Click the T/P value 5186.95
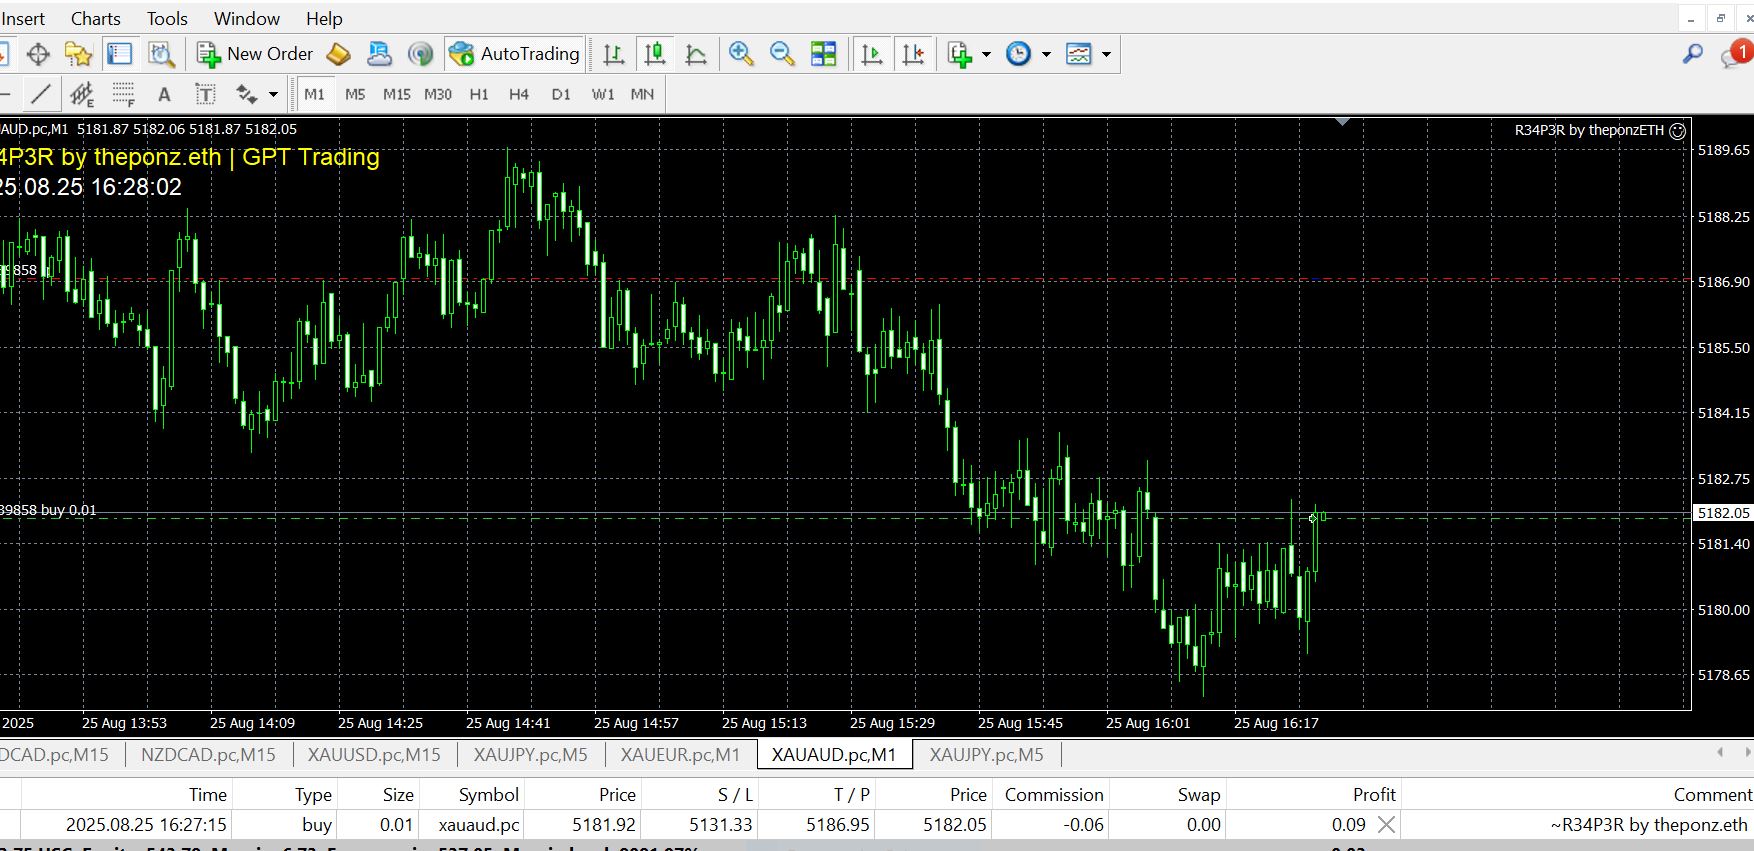Image resolution: width=1754 pixels, height=851 pixels. (838, 825)
